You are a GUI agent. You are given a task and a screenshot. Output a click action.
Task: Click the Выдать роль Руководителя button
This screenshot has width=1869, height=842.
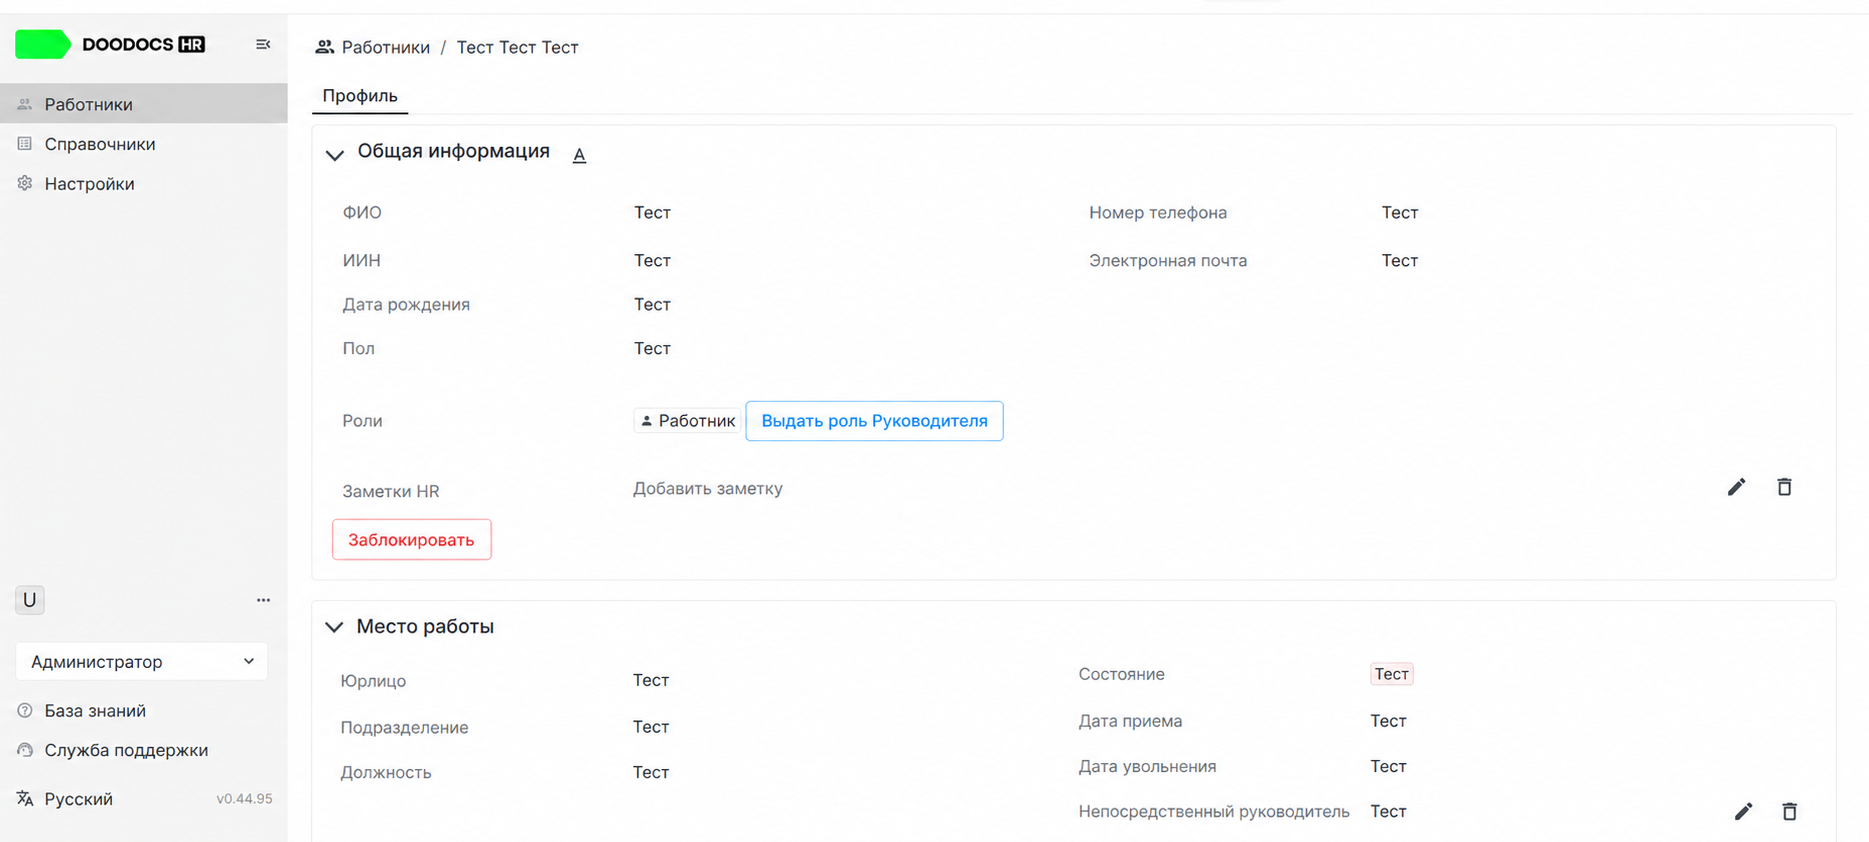[874, 421]
